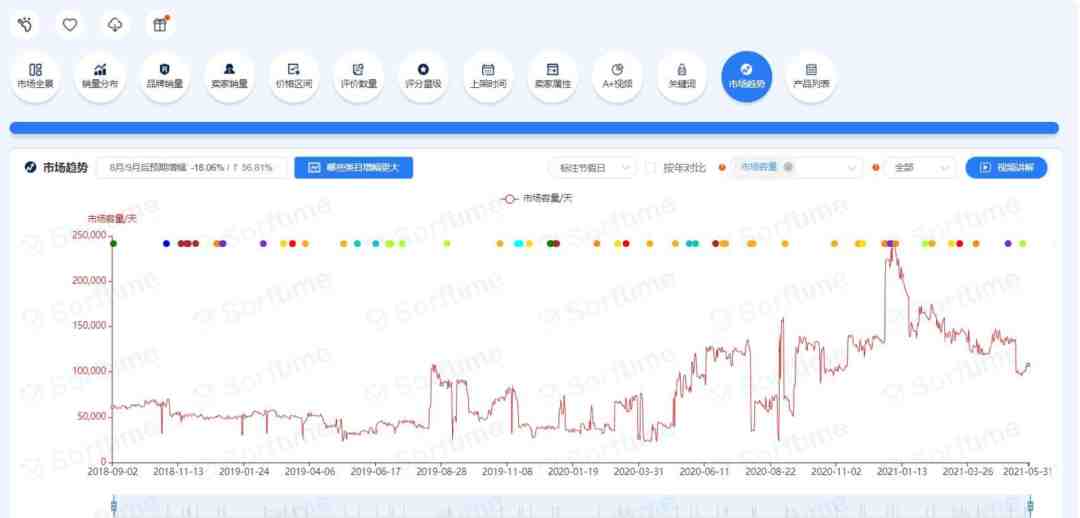The image size is (1080, 518).
Task: Click the blue 哪些类目增幅更大 button
Action: (x=353, y=167)
